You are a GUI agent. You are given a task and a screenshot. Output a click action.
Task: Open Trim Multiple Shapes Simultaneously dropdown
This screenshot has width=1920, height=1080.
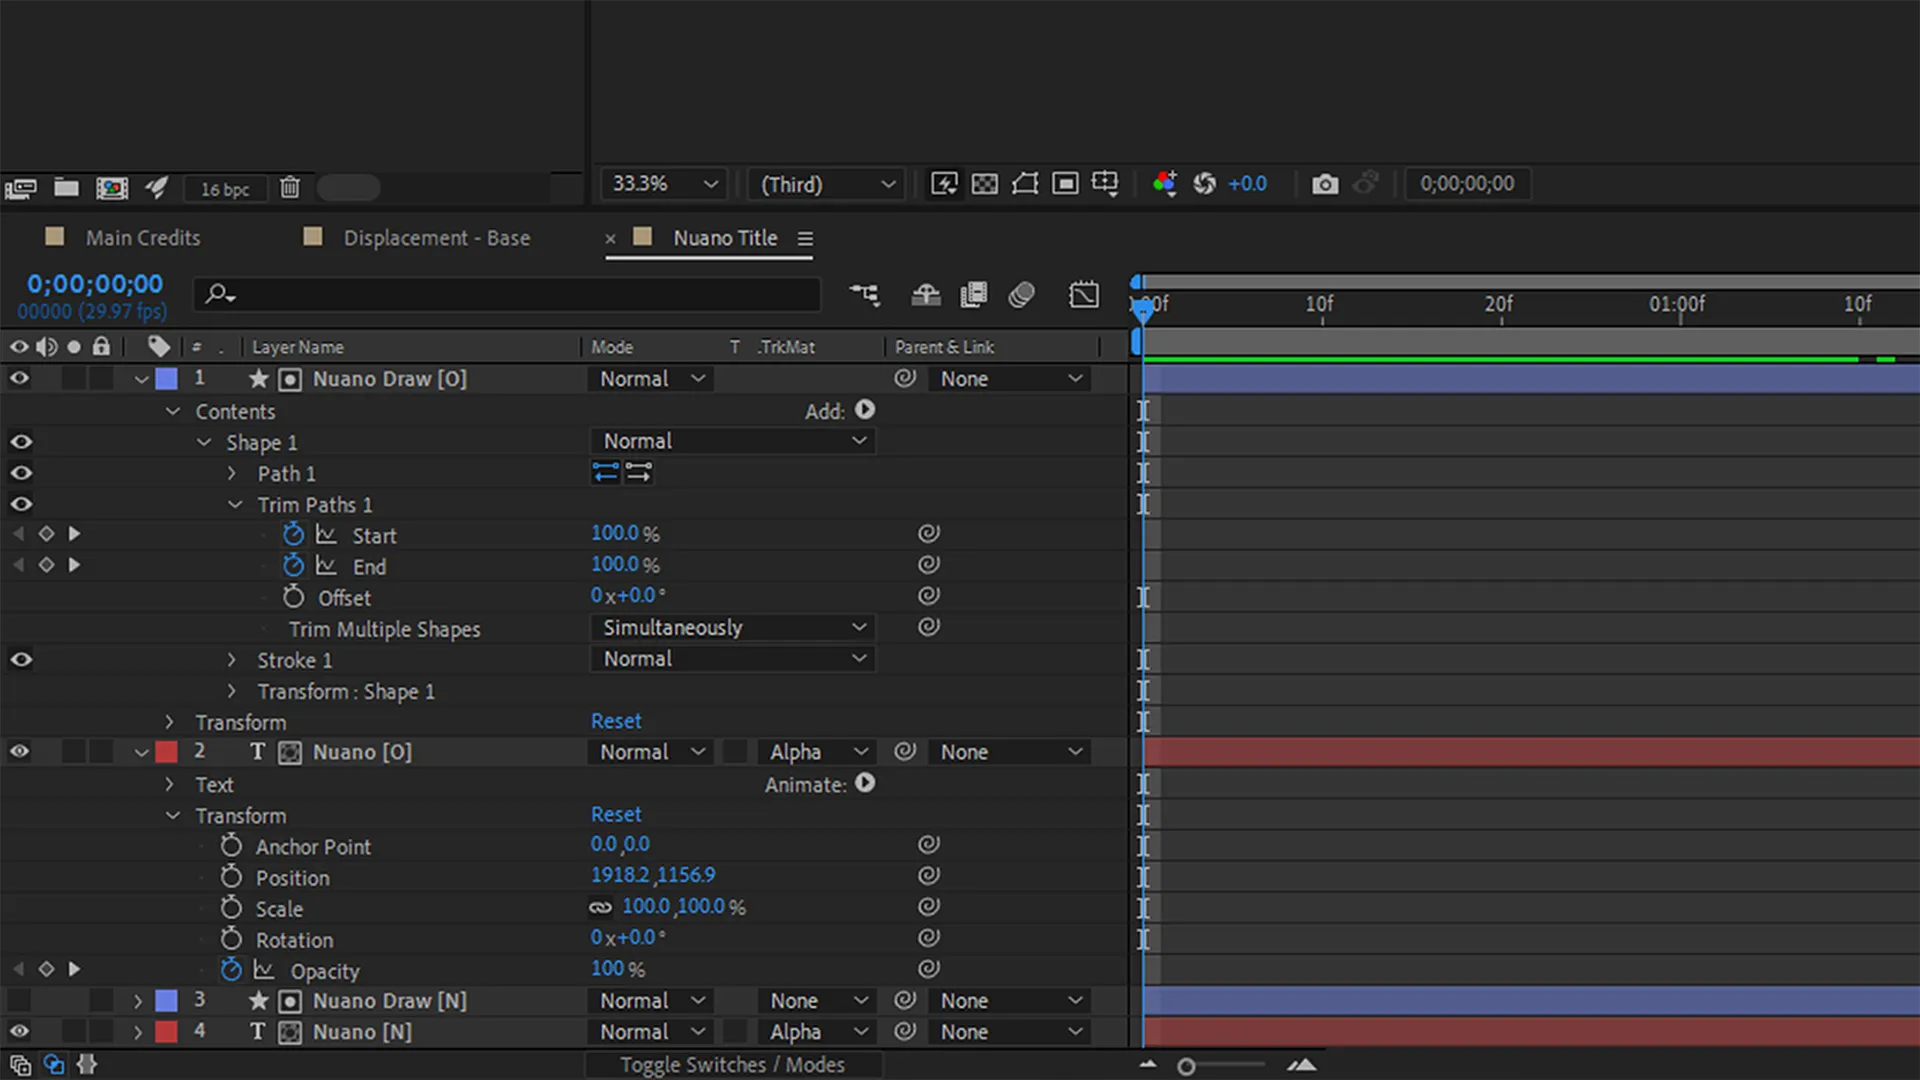tap(733, 627)
